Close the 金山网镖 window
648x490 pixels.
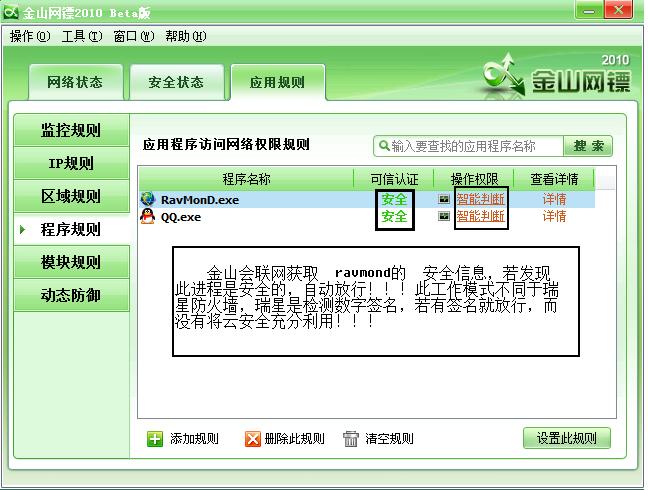click(x=618, y=10)
